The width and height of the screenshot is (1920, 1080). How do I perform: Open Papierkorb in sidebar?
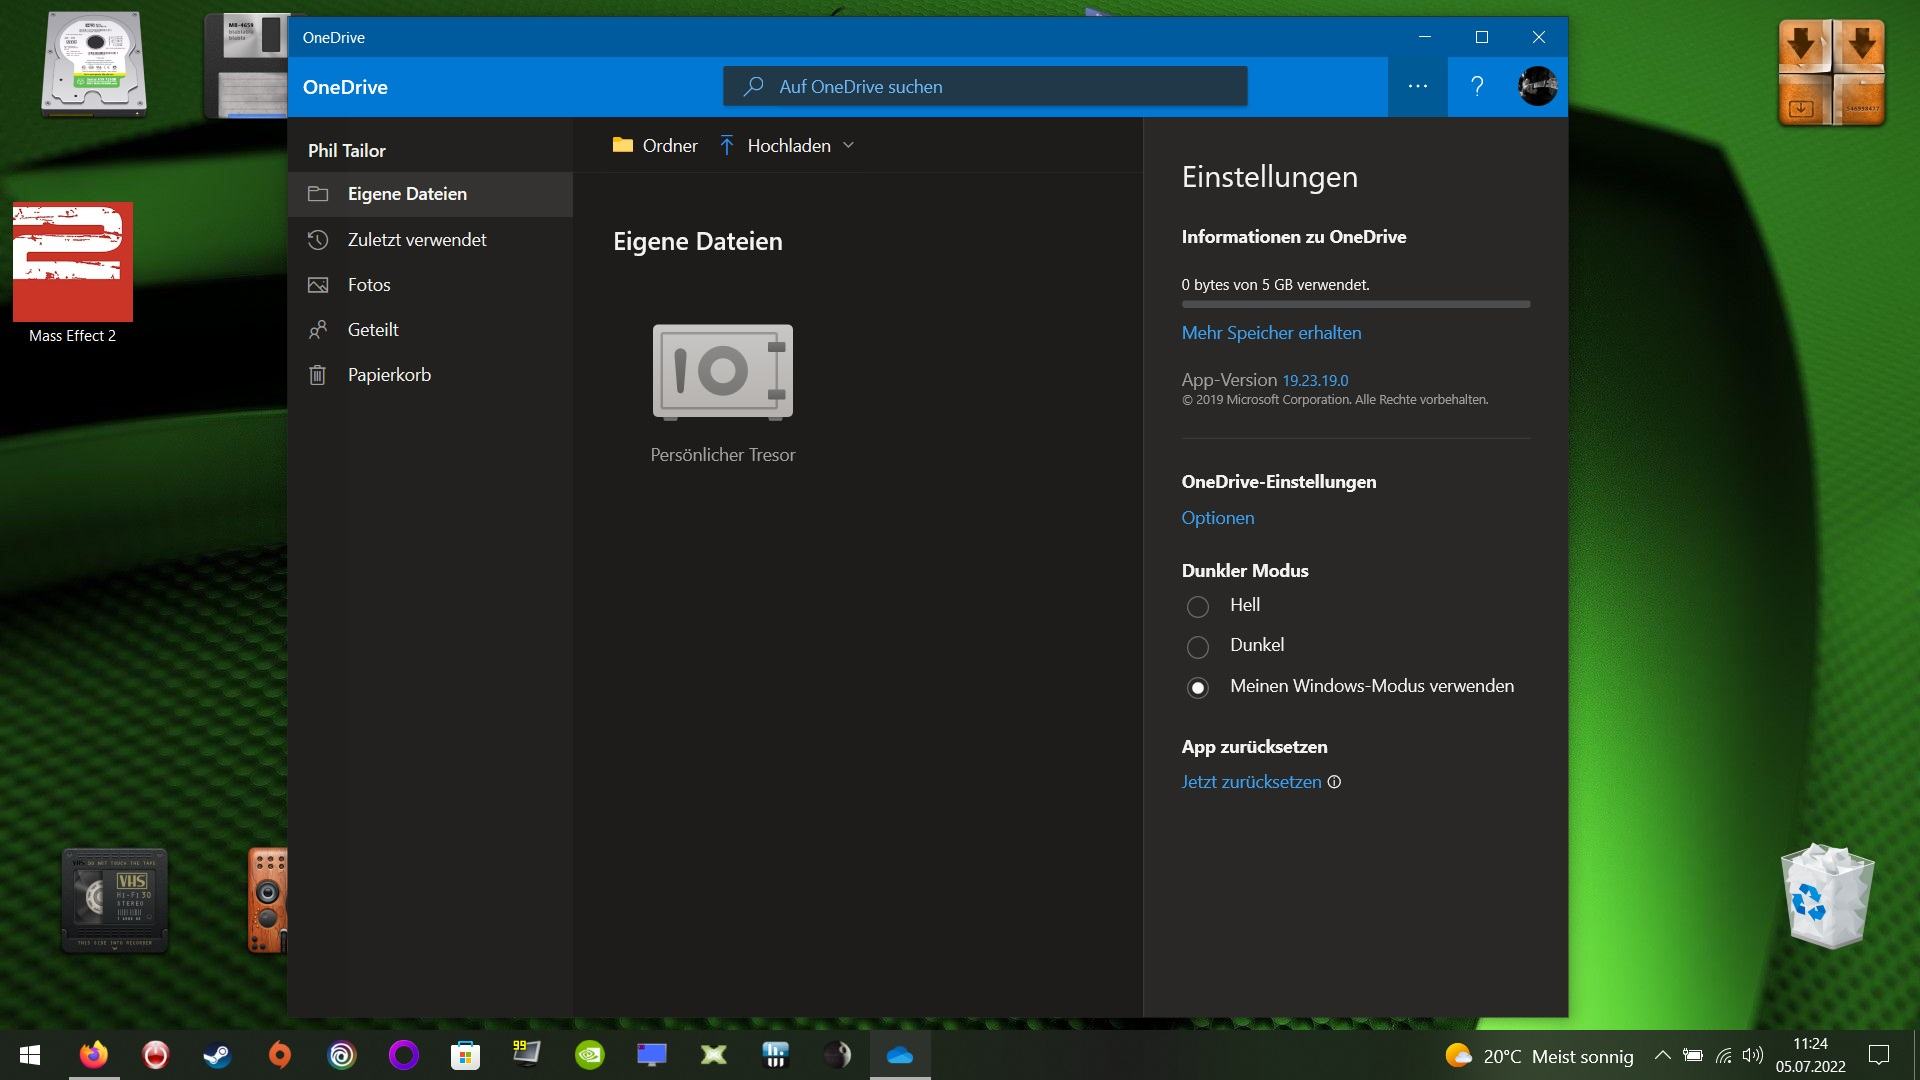click(x=430, y=375)
